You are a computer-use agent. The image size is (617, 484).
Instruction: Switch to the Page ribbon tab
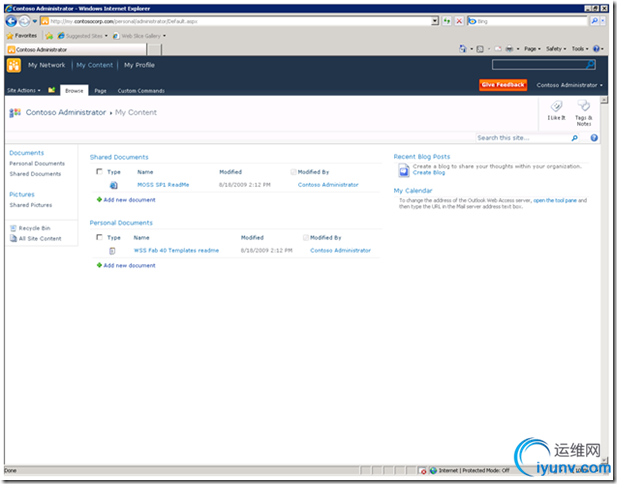tap(100, 91)
